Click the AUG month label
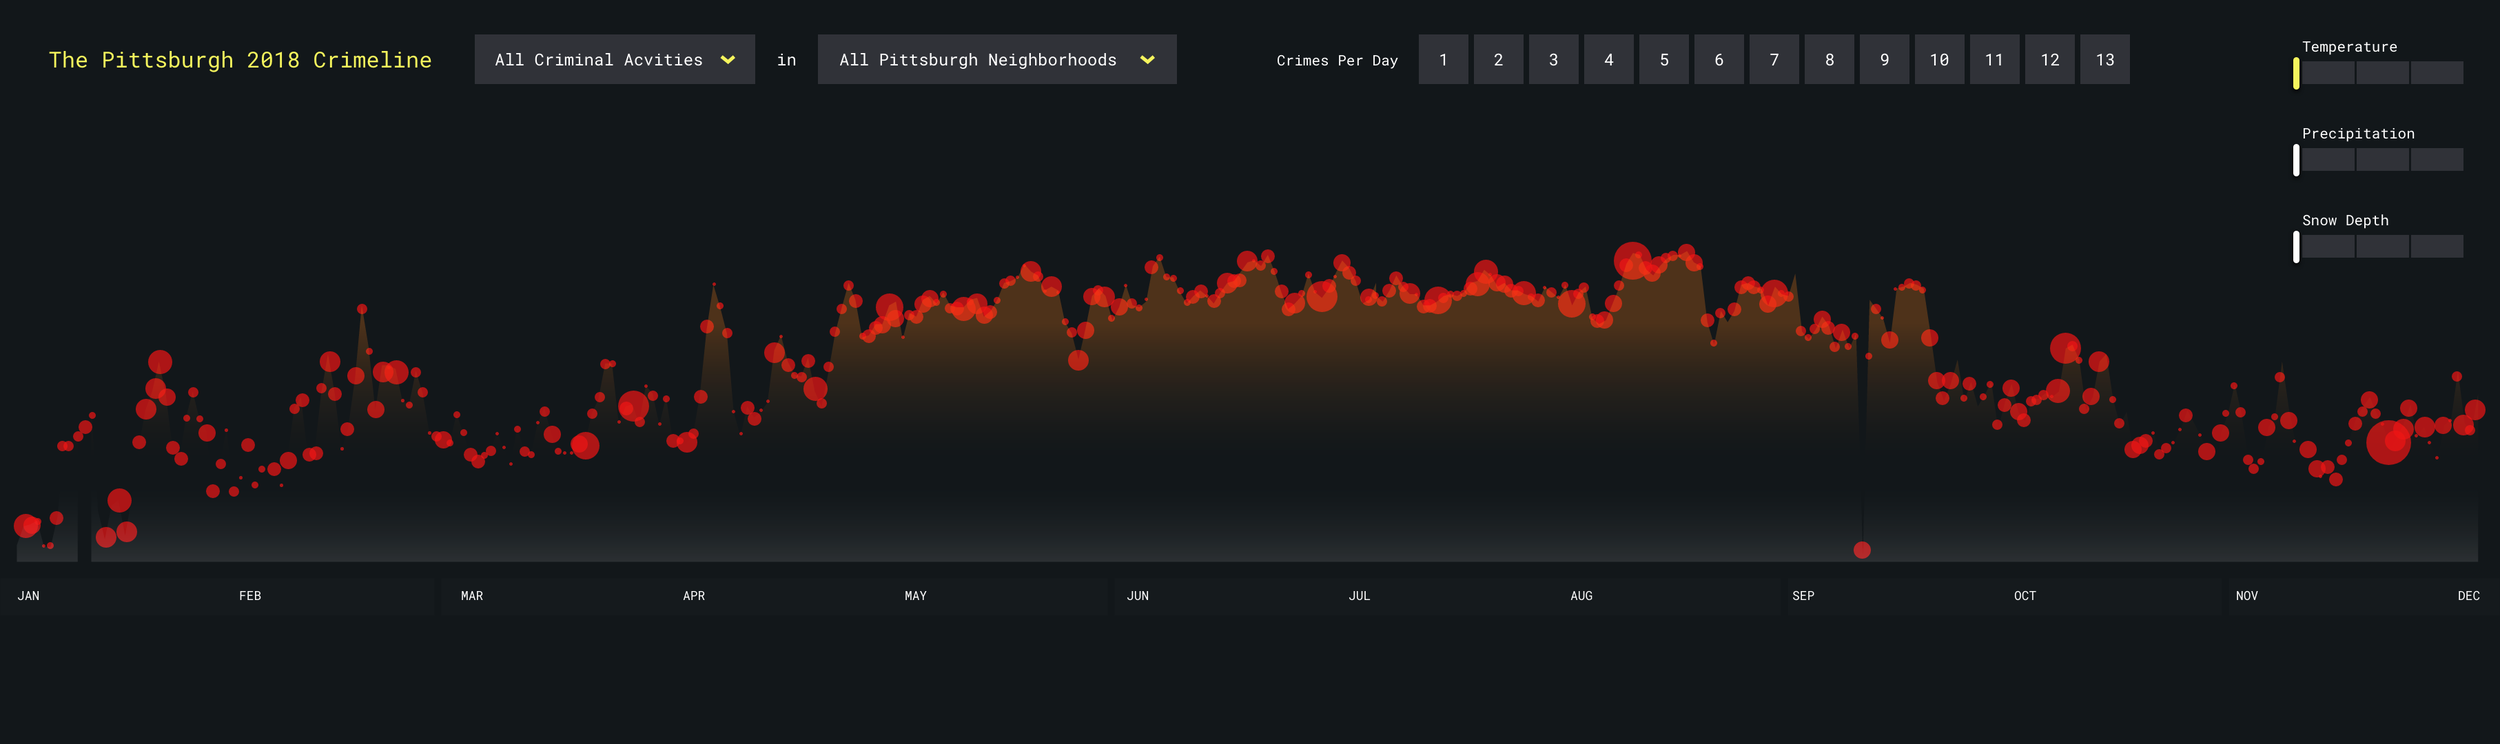Viewport: 2500px width, 744px height. [x=1581, y=596]
